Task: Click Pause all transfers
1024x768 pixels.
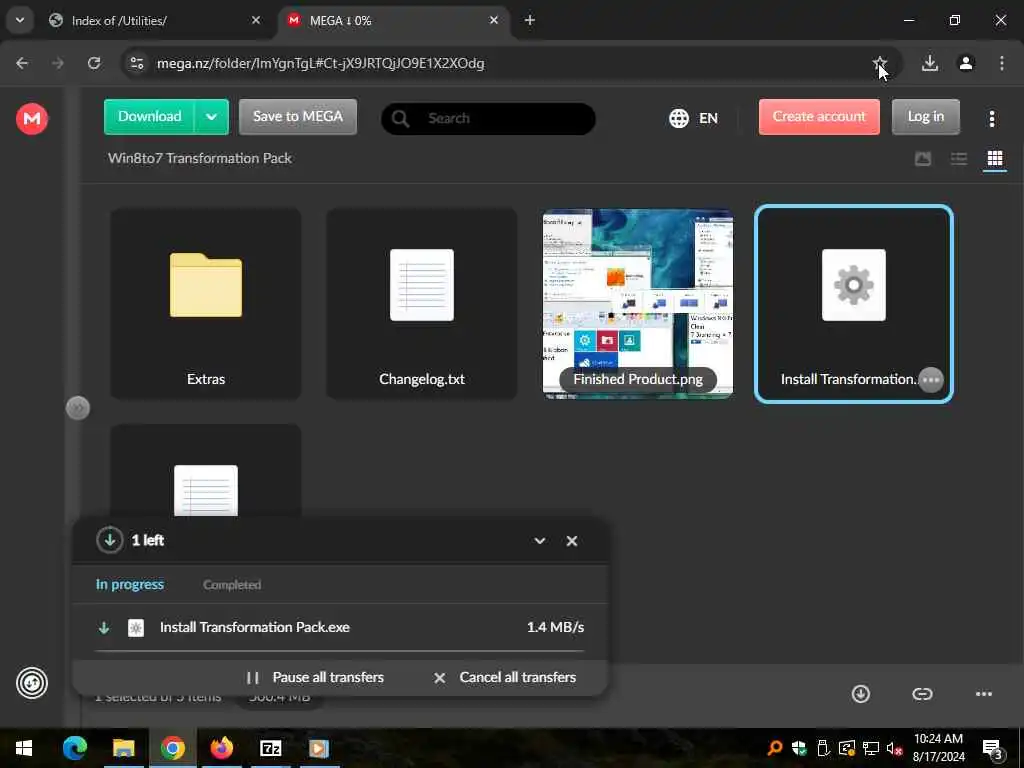Action: pyautogui.click(x=315, y=677)
